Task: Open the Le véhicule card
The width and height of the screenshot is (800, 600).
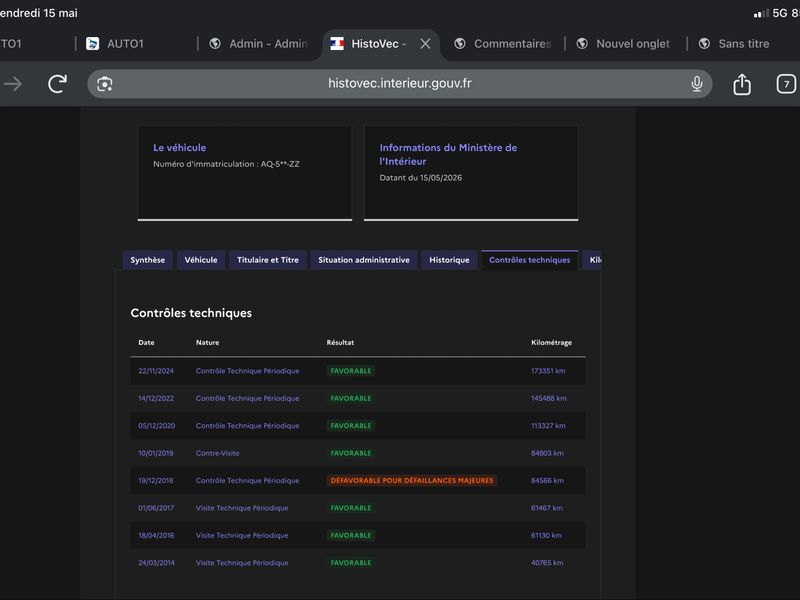Action: point(245,173)
